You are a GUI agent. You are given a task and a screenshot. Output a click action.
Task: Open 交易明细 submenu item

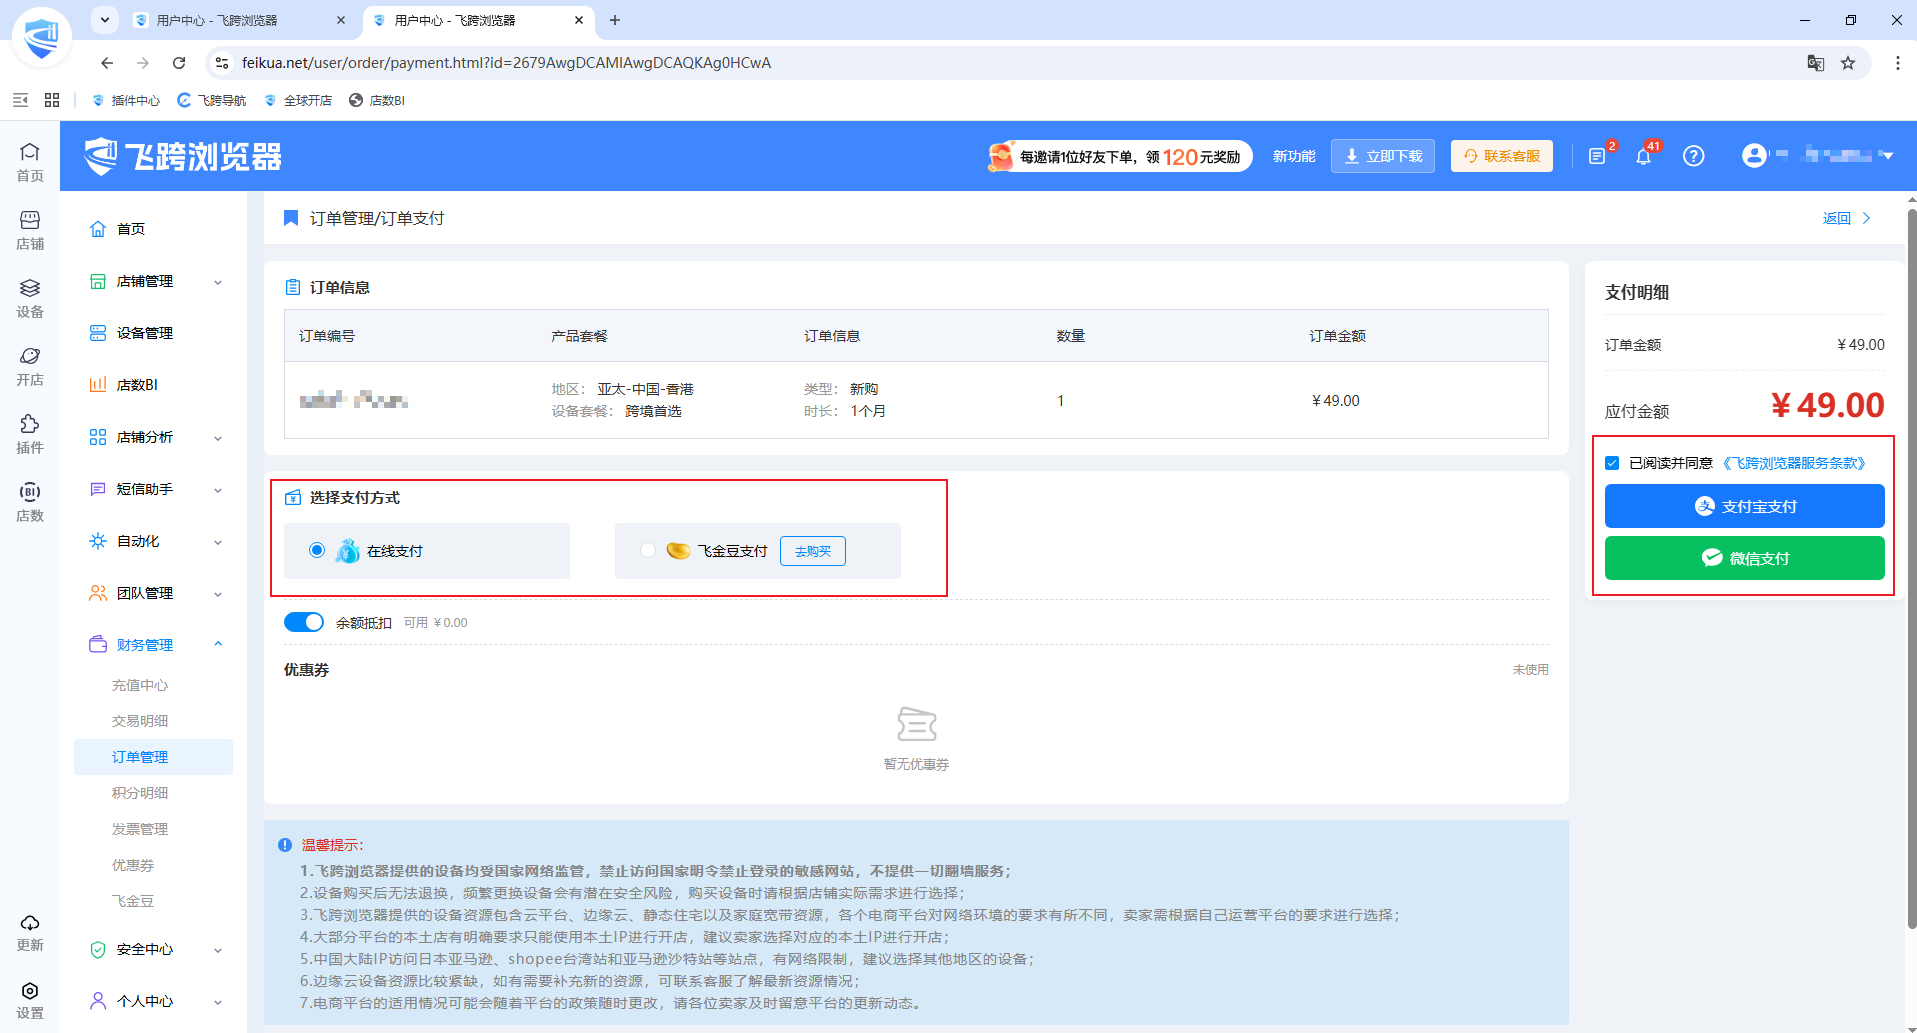point(140,721)
